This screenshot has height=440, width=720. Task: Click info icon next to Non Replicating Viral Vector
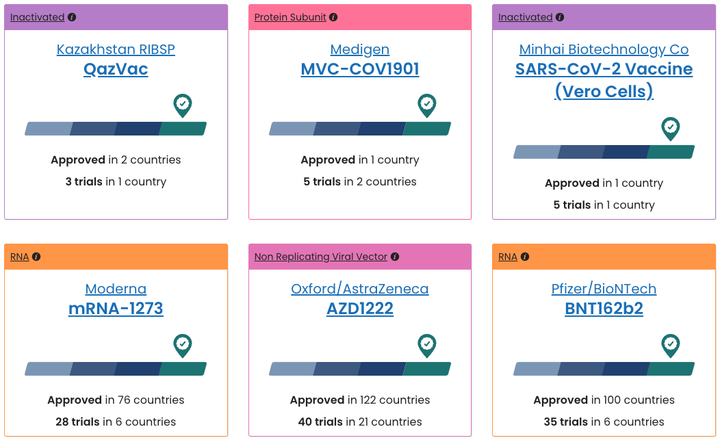[395, 257]
